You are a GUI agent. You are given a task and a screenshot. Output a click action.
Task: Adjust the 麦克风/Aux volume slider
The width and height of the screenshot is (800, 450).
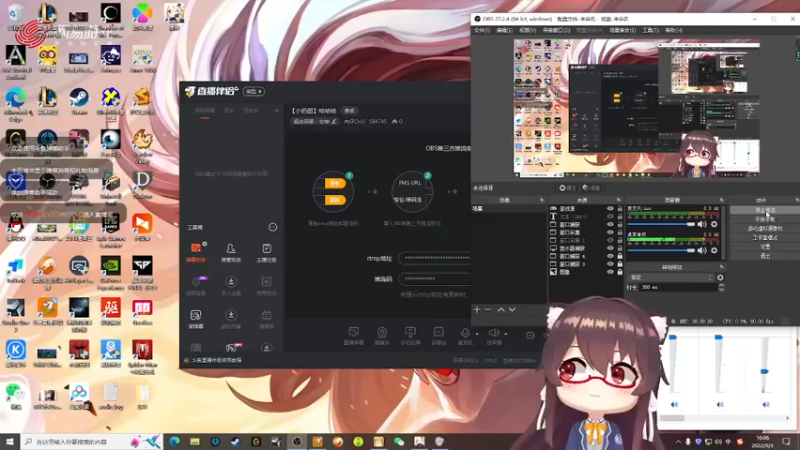(661, 224)
